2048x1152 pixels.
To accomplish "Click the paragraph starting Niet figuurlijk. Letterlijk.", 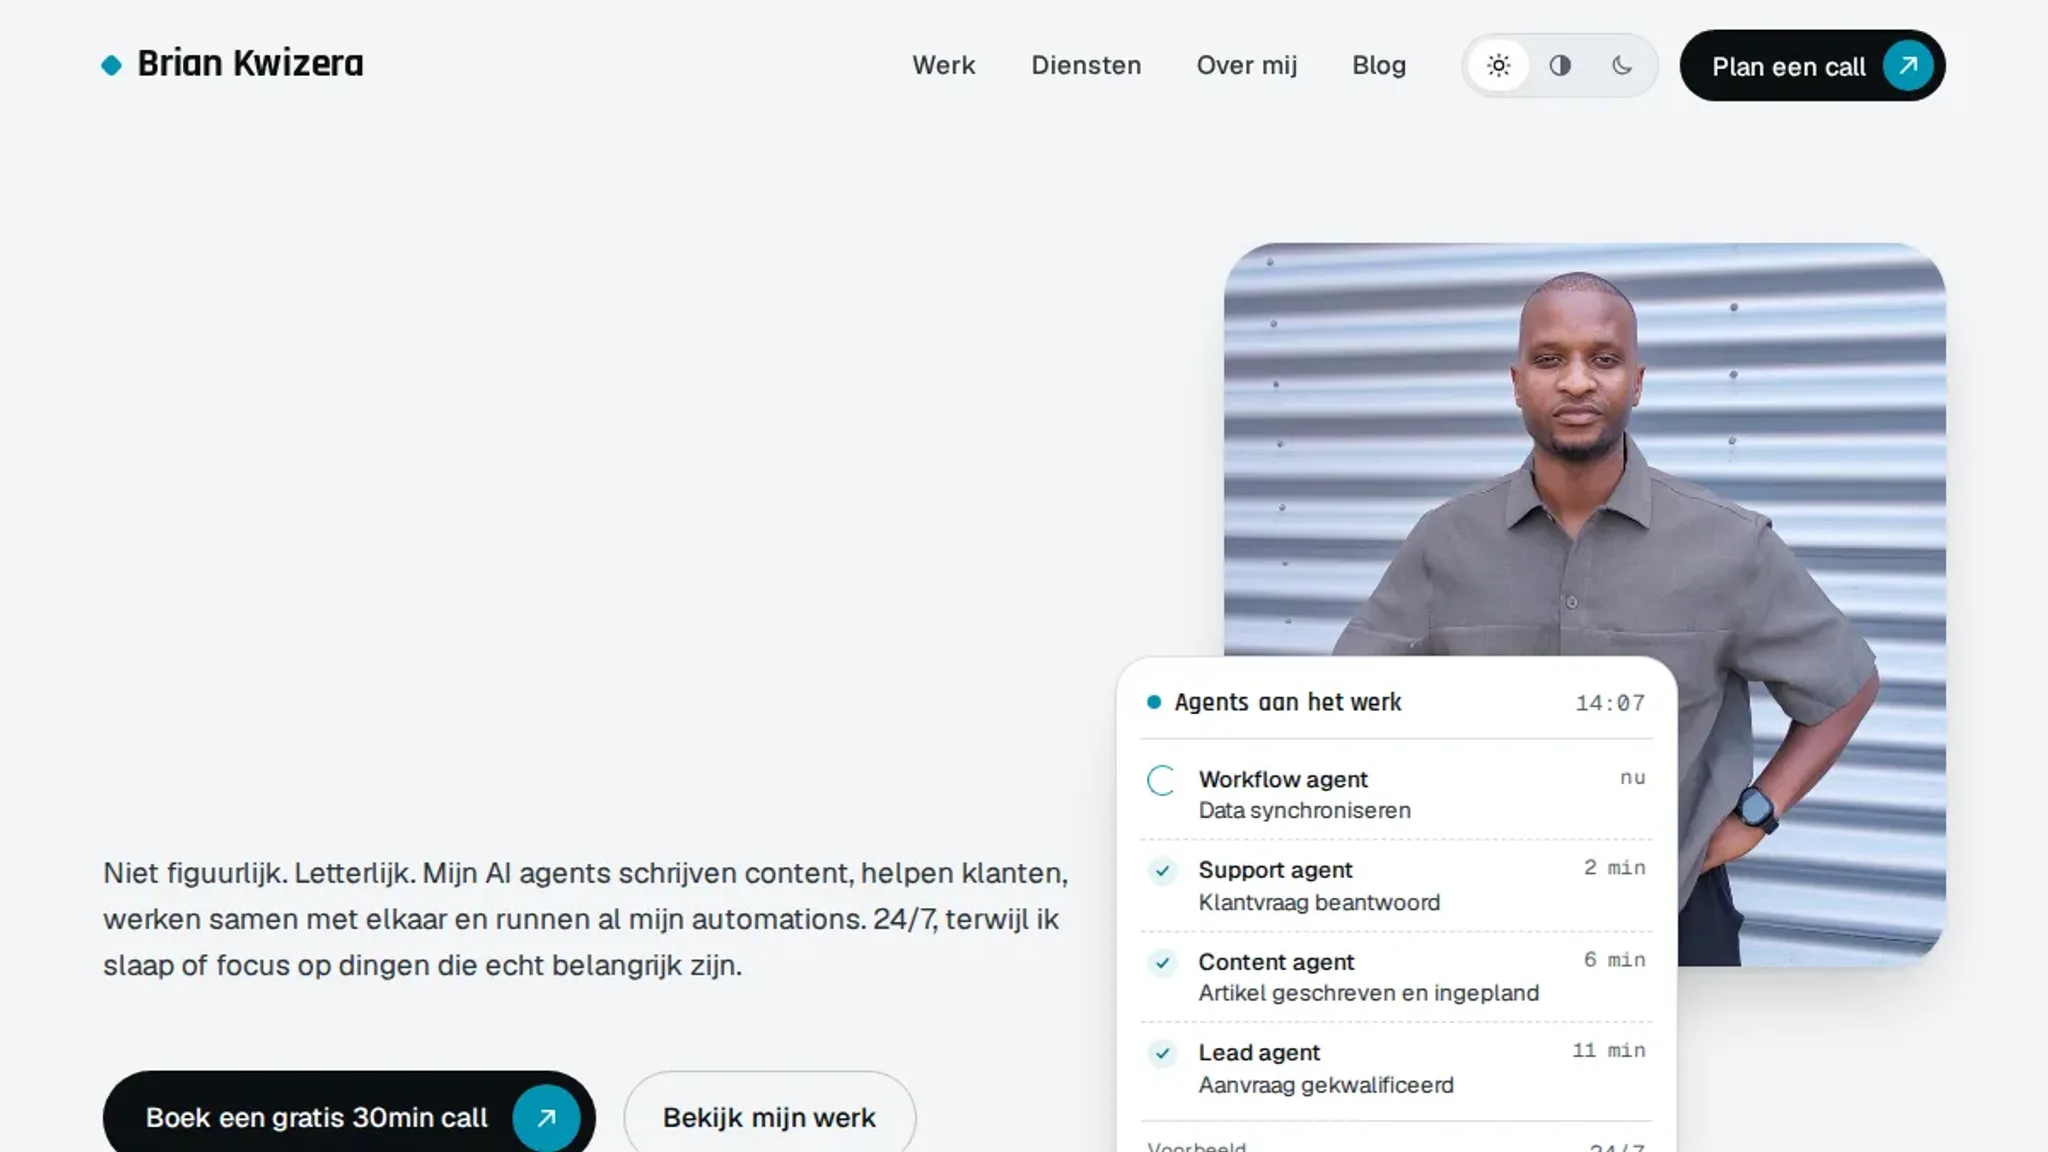I will (x=586, y=919).
